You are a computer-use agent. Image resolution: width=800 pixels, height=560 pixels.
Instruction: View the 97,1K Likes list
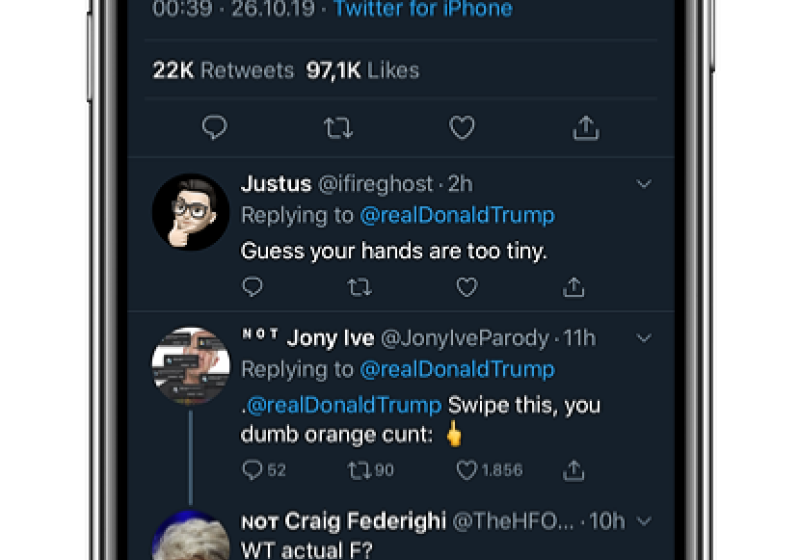tap(362, 71)
